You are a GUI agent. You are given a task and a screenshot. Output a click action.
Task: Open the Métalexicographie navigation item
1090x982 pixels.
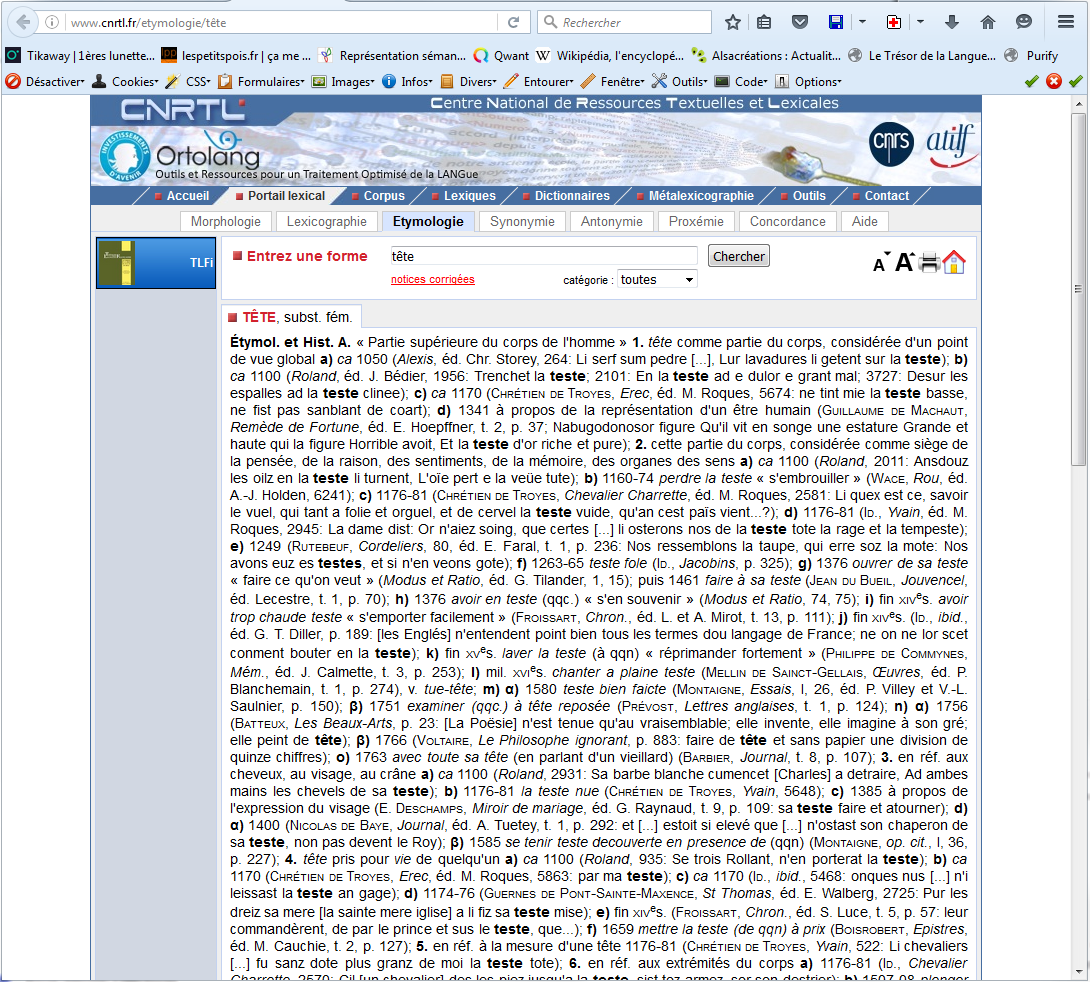coord(694,196)
